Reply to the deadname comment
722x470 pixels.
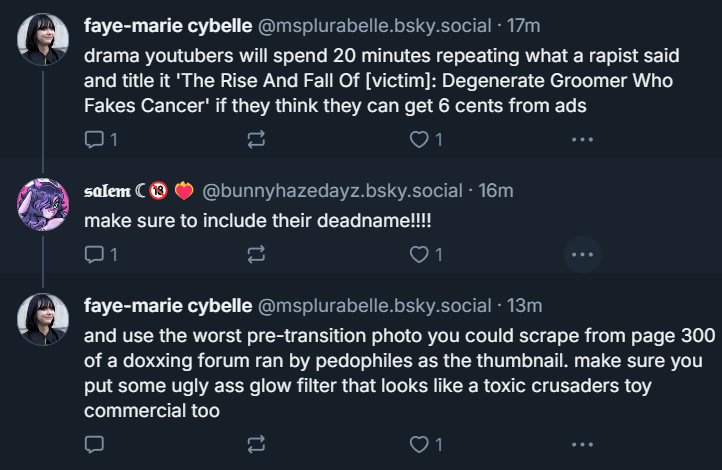(x=95, y=255)
